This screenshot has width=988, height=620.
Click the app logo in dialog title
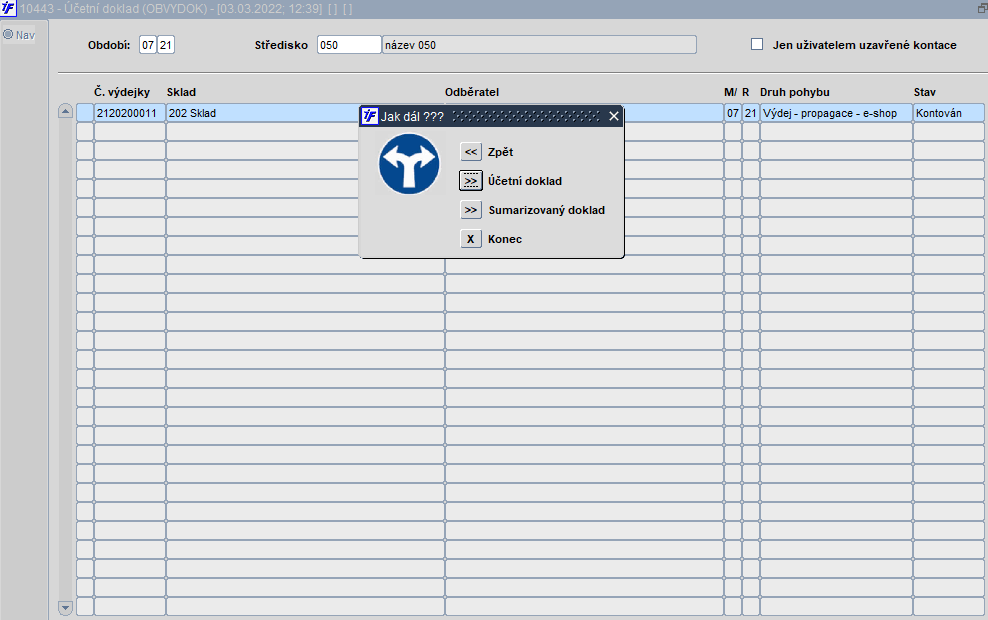coord(370,116)
